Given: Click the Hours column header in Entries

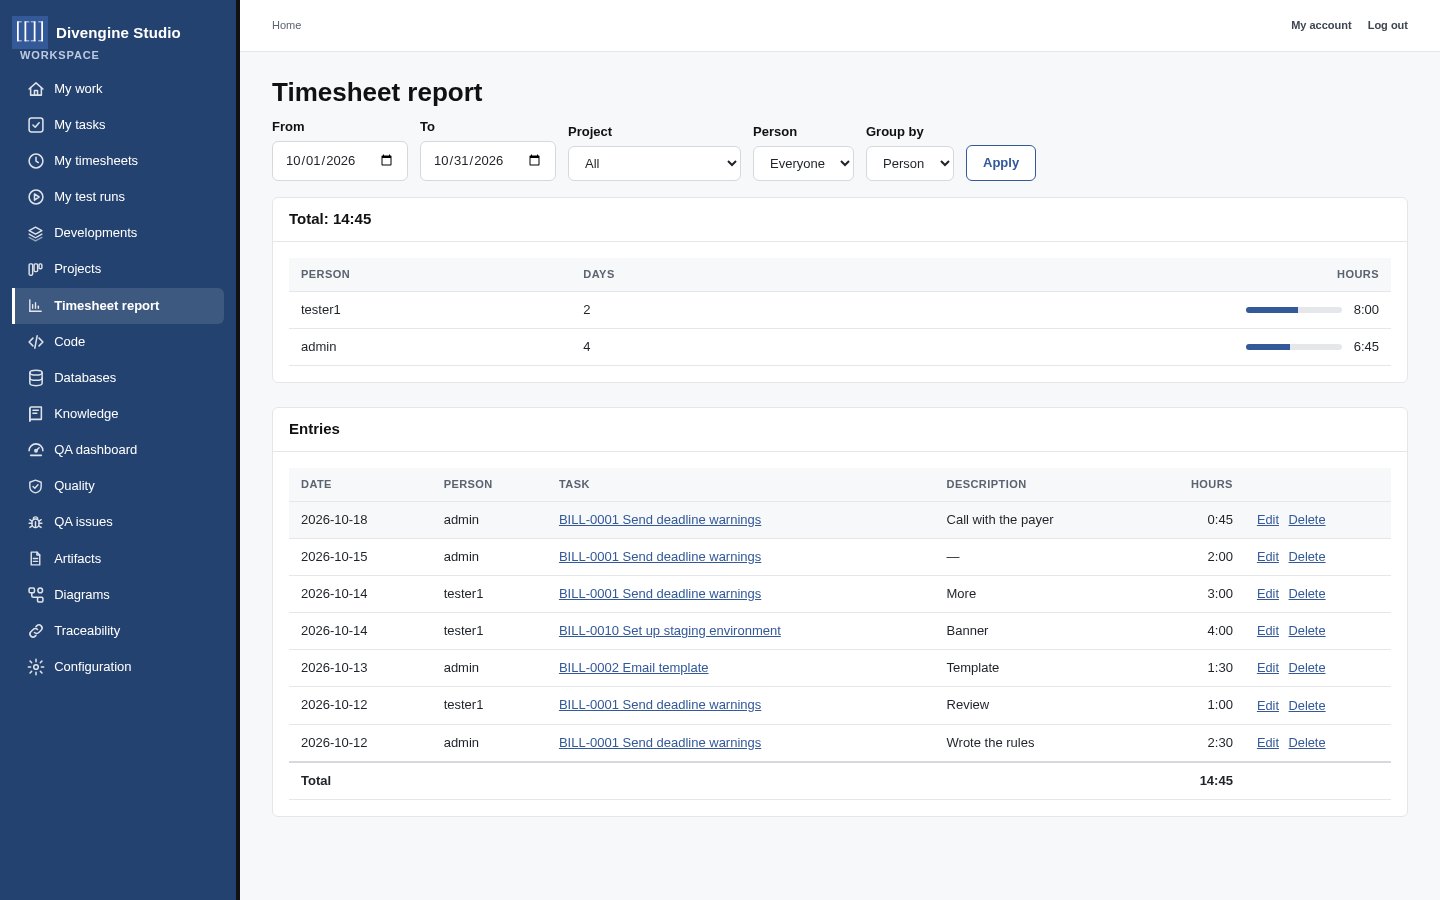Looking at the screenshot, I should point(1211,484).
